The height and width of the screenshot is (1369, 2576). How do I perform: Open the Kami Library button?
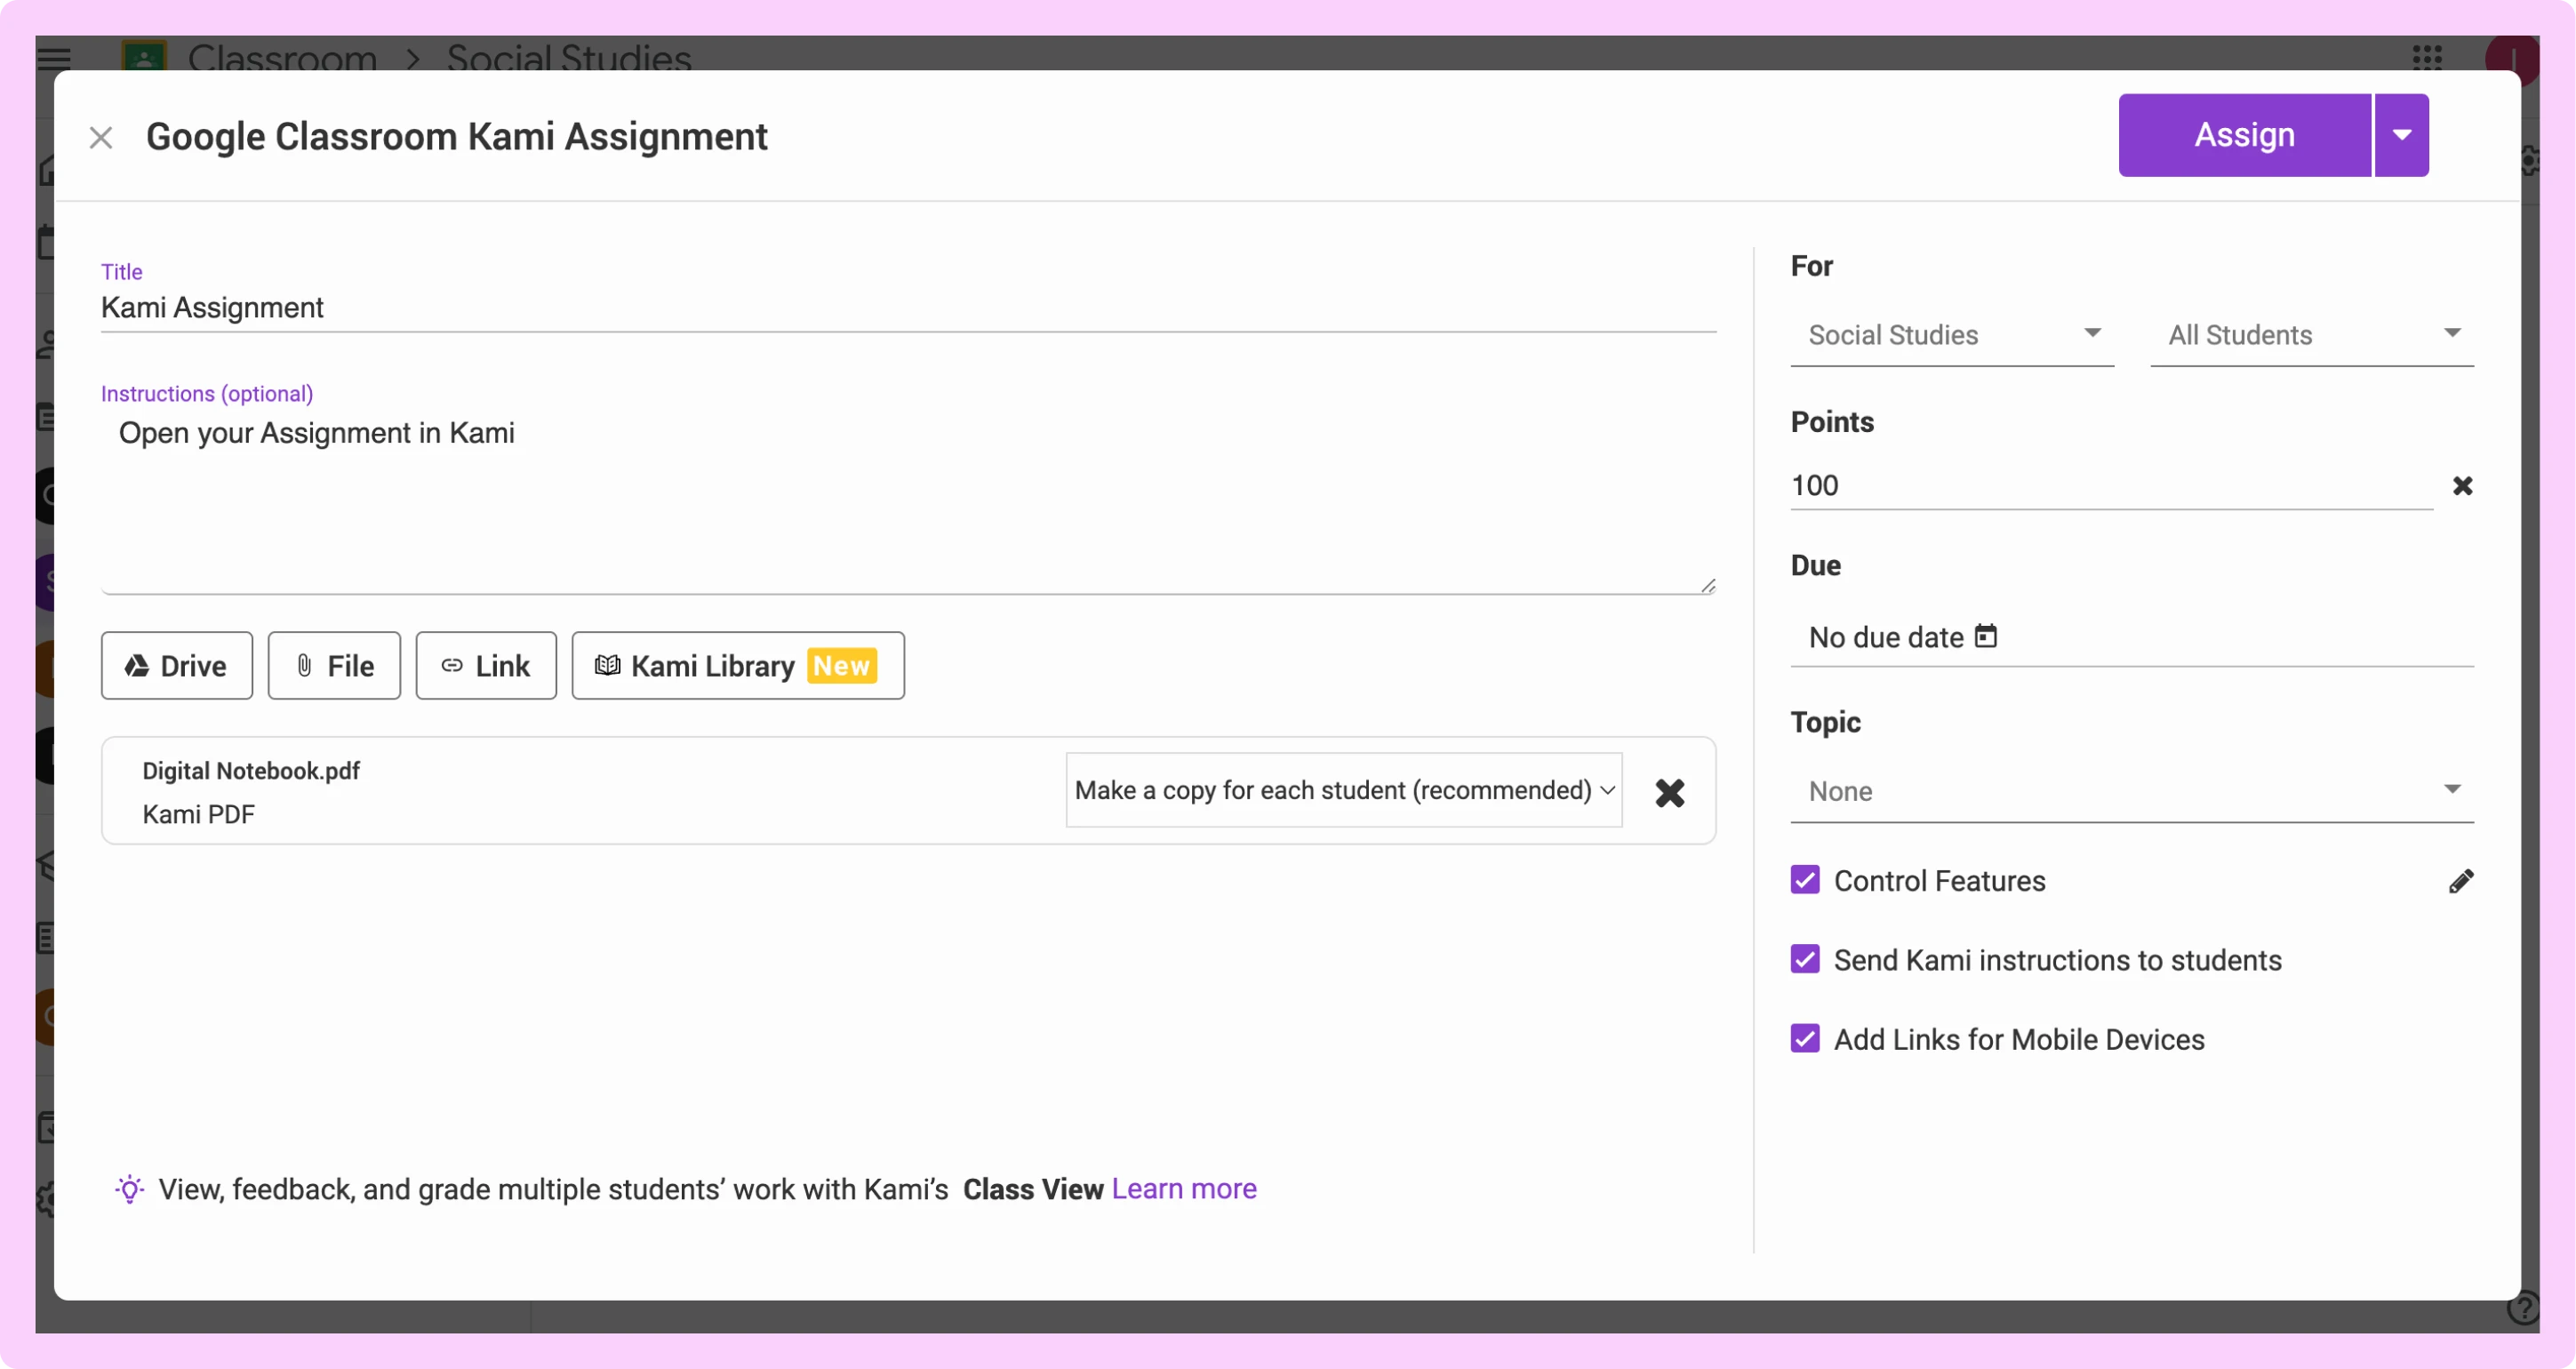point(737,666)
